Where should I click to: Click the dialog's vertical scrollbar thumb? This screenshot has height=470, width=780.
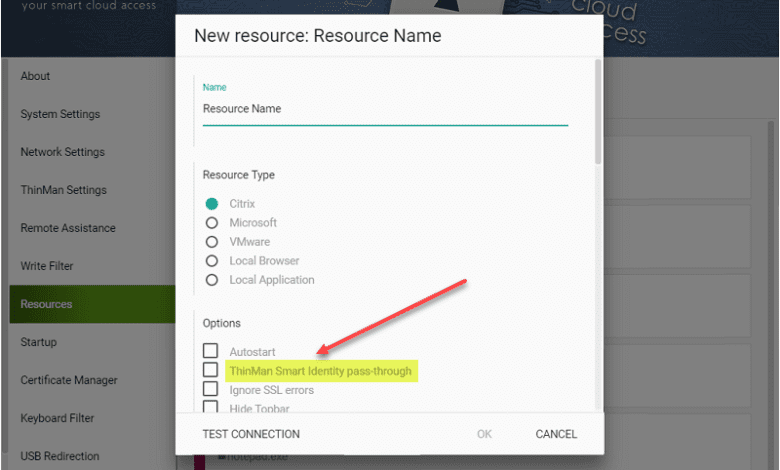click(x=598, y=112)
